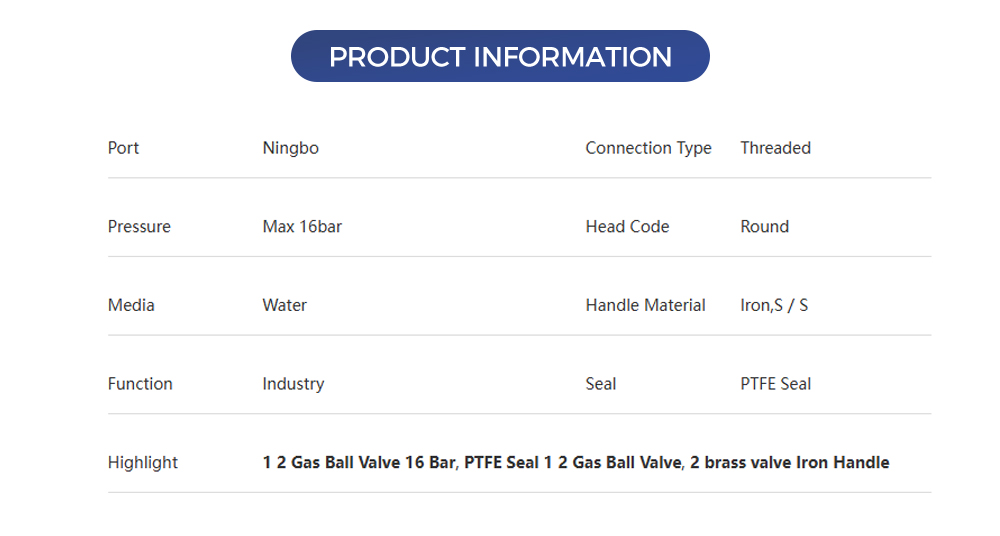The width and height of the screenshot is (1000, 536).
Task: Select the Function label
Action: tap(140, 384)
